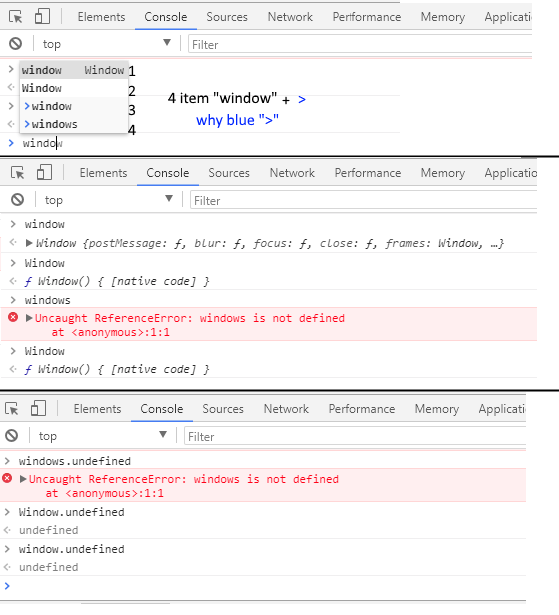Open Memory tab in middle DevTools panel
Viewport: 559px width, 615px height.
[x=442, y=173]
